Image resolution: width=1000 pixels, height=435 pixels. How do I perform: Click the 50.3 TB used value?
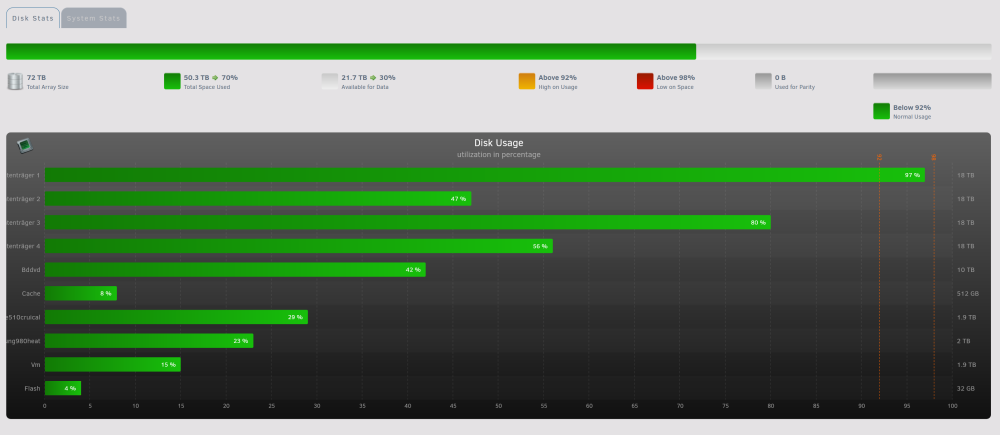tap(196, 78)
